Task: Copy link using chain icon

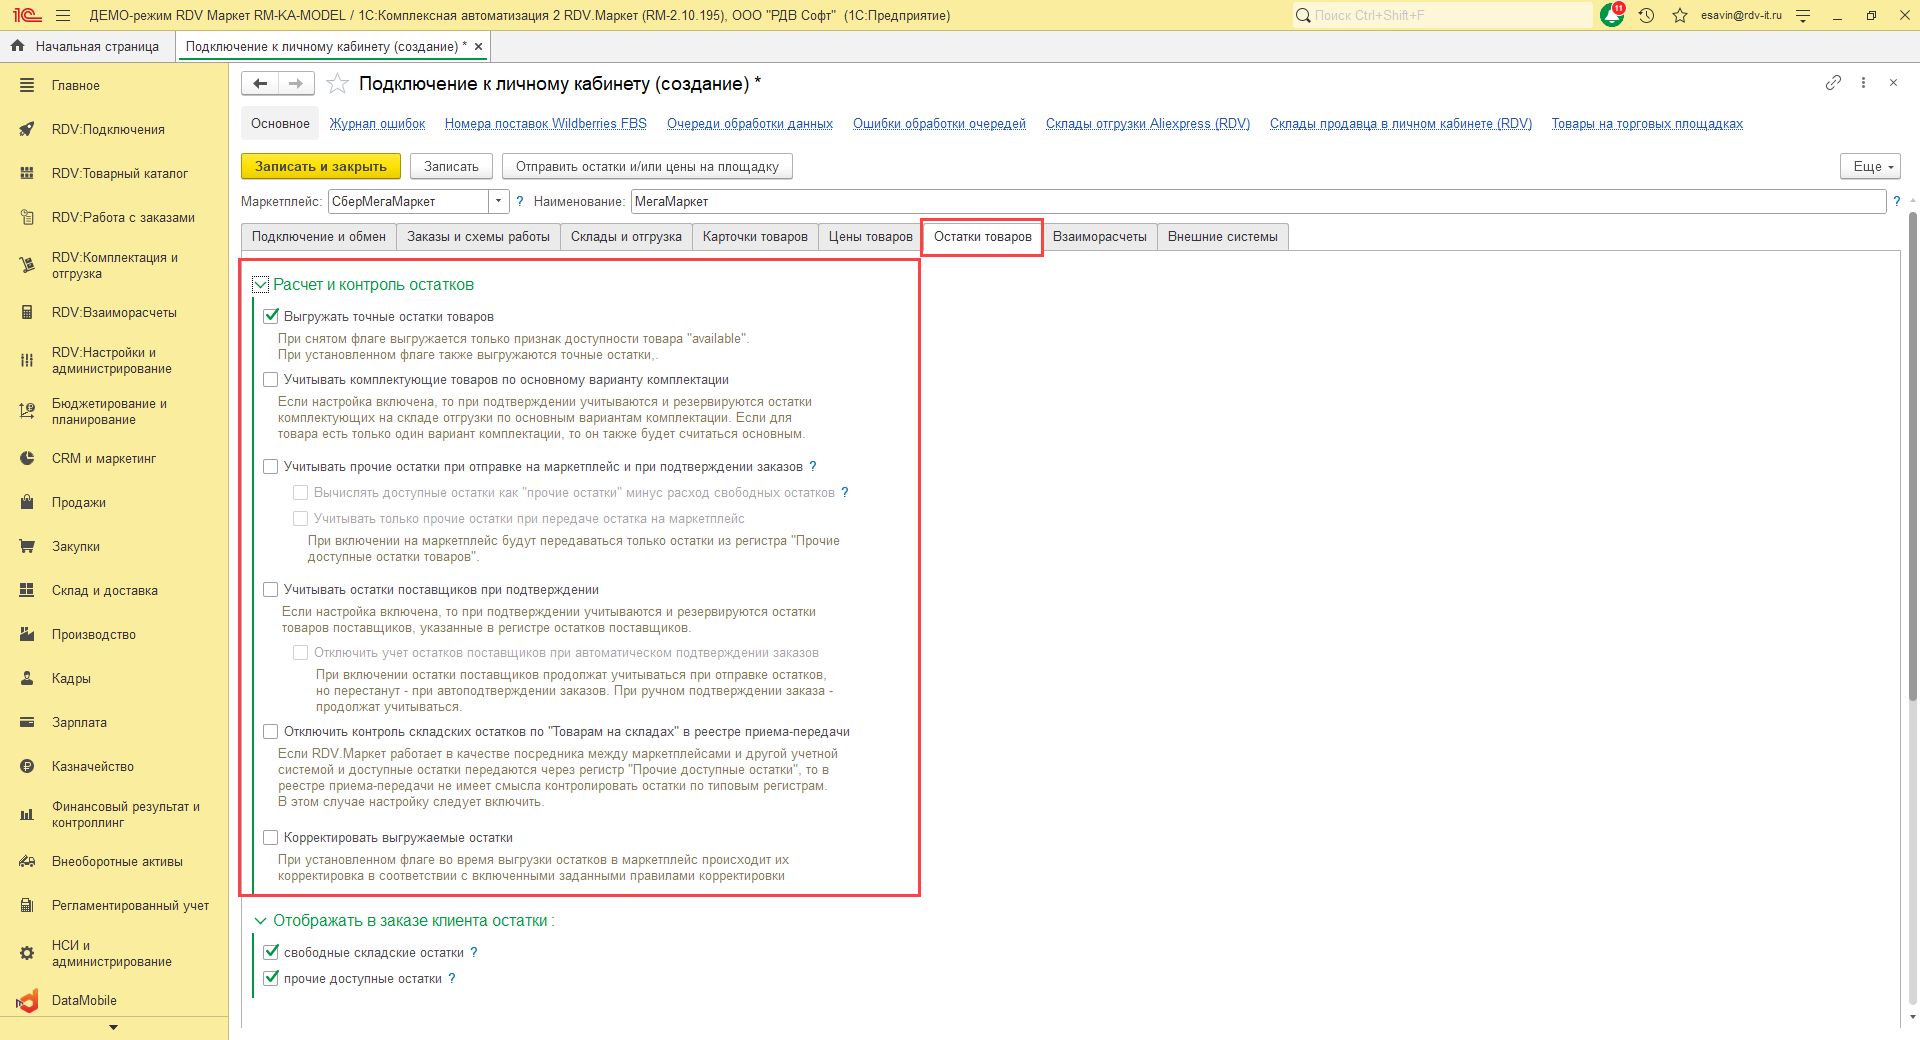Action: click(x=1833, y=83)
